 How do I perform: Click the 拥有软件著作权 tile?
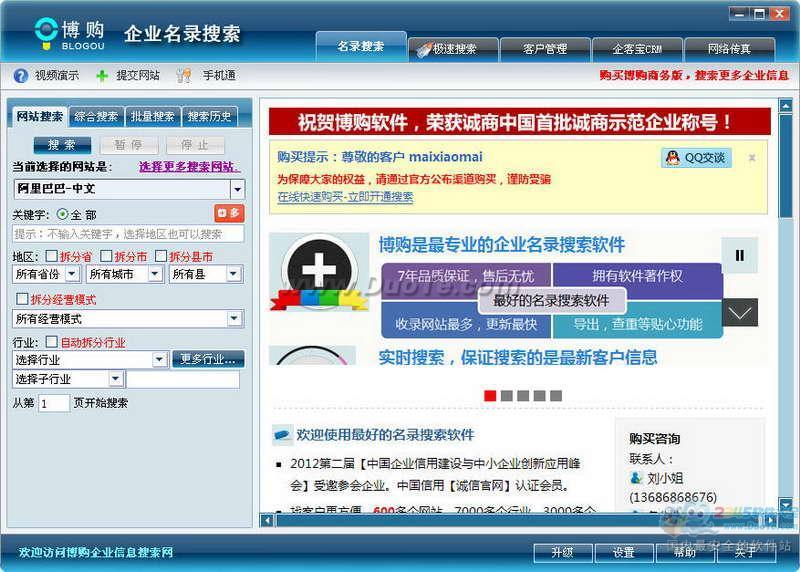click(637, 276)
